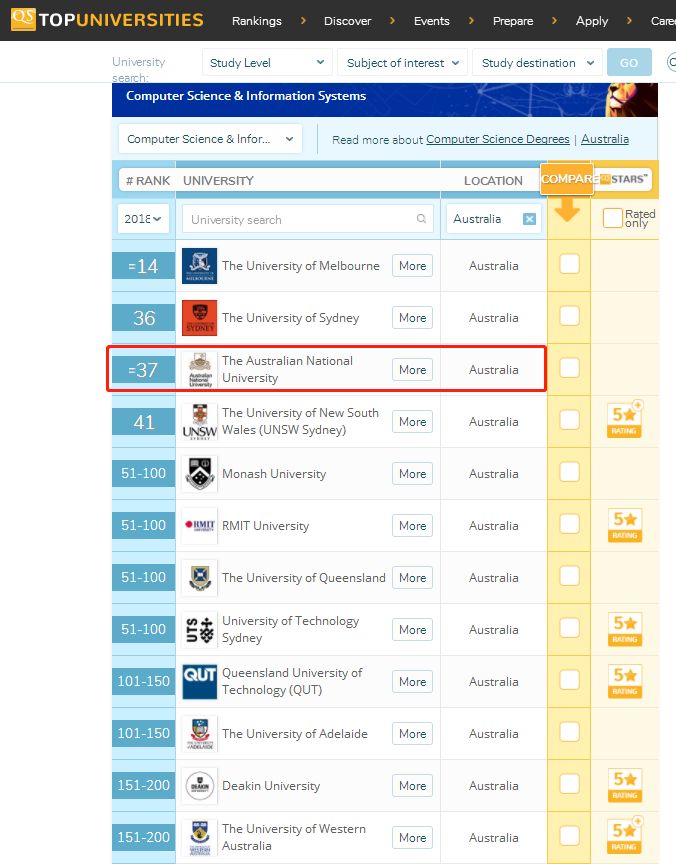
Task: Check compare box for RMIT University
Action: click(x=569, y=524)
